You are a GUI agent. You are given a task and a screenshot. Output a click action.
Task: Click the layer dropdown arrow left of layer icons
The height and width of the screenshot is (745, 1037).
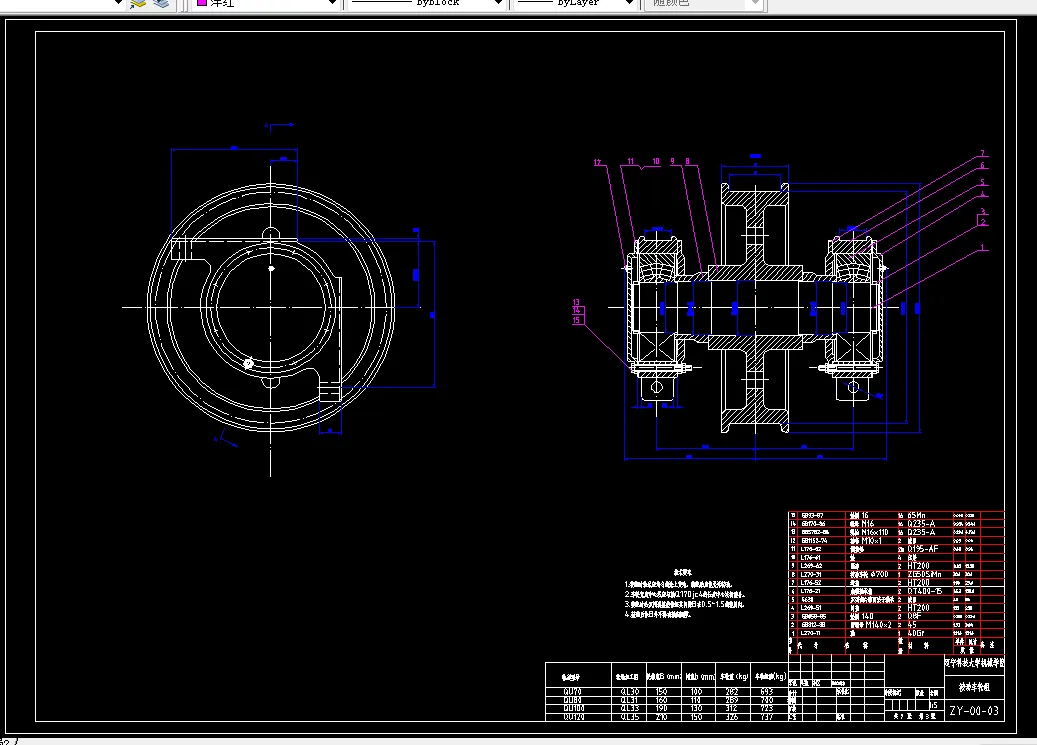(x=118, y=3)
